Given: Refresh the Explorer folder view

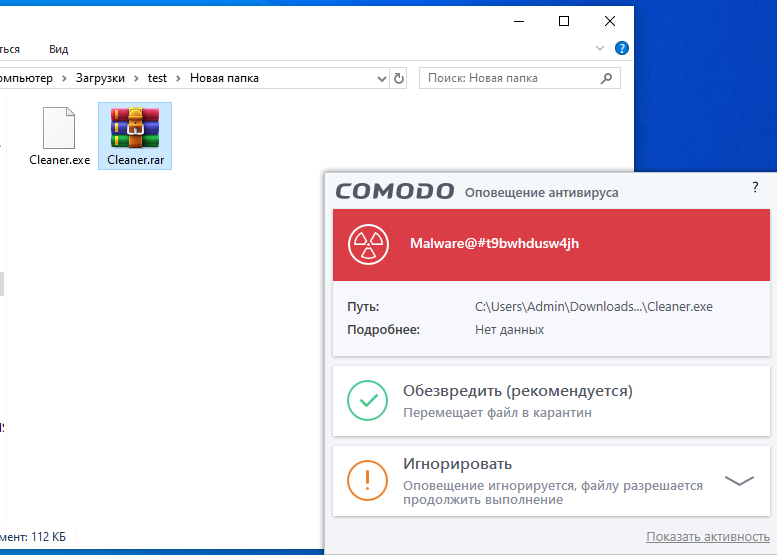Looking at the screenshot, I should (398, 78).
